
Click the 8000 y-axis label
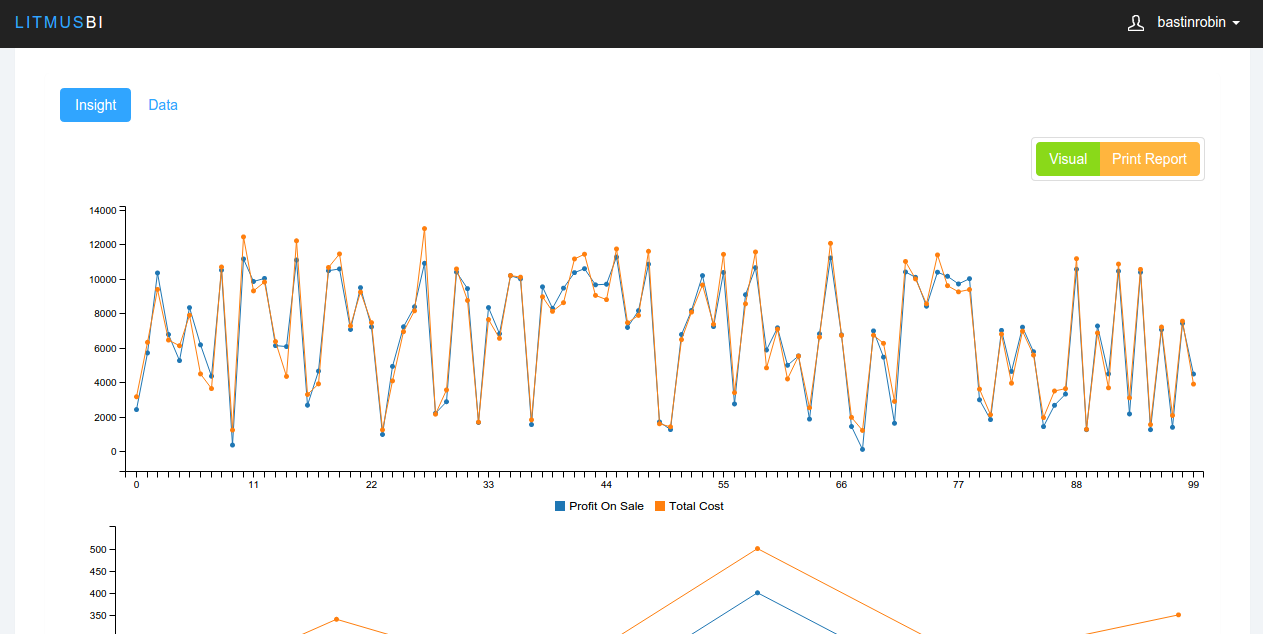click(106, 314)
